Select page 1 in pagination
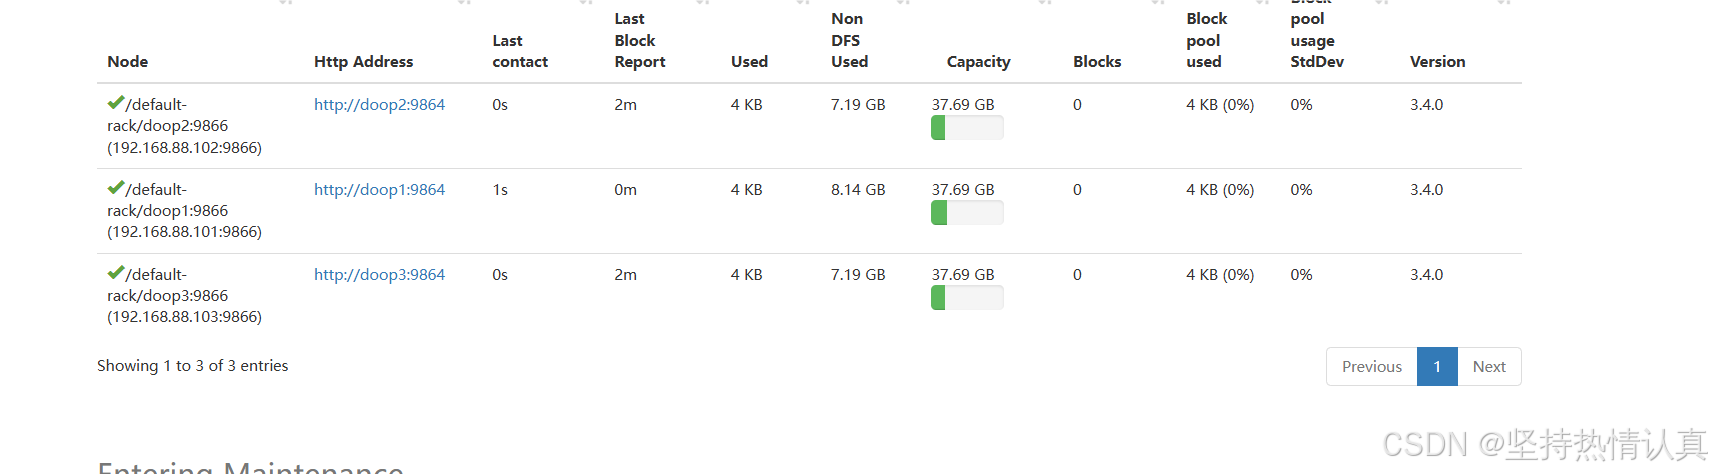This screenshot has width=1712, height=474. click(1437, 366)
